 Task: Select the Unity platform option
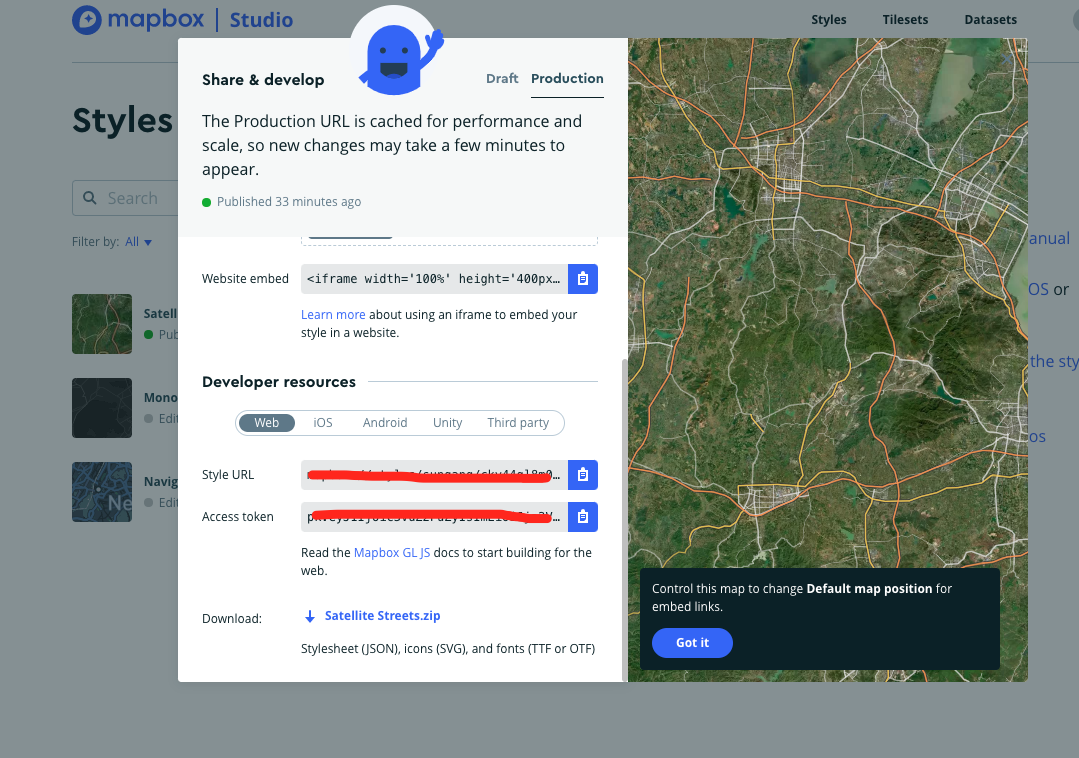[x=447, y=422]
